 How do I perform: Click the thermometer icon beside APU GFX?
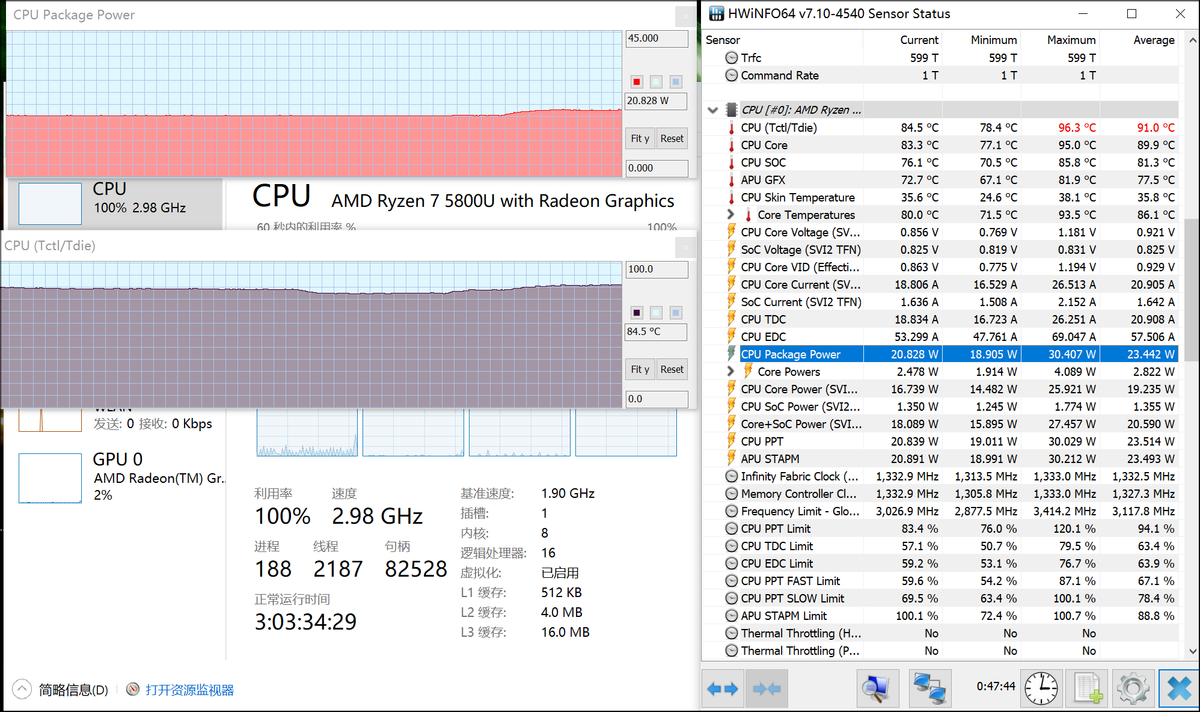pos(731,180)
